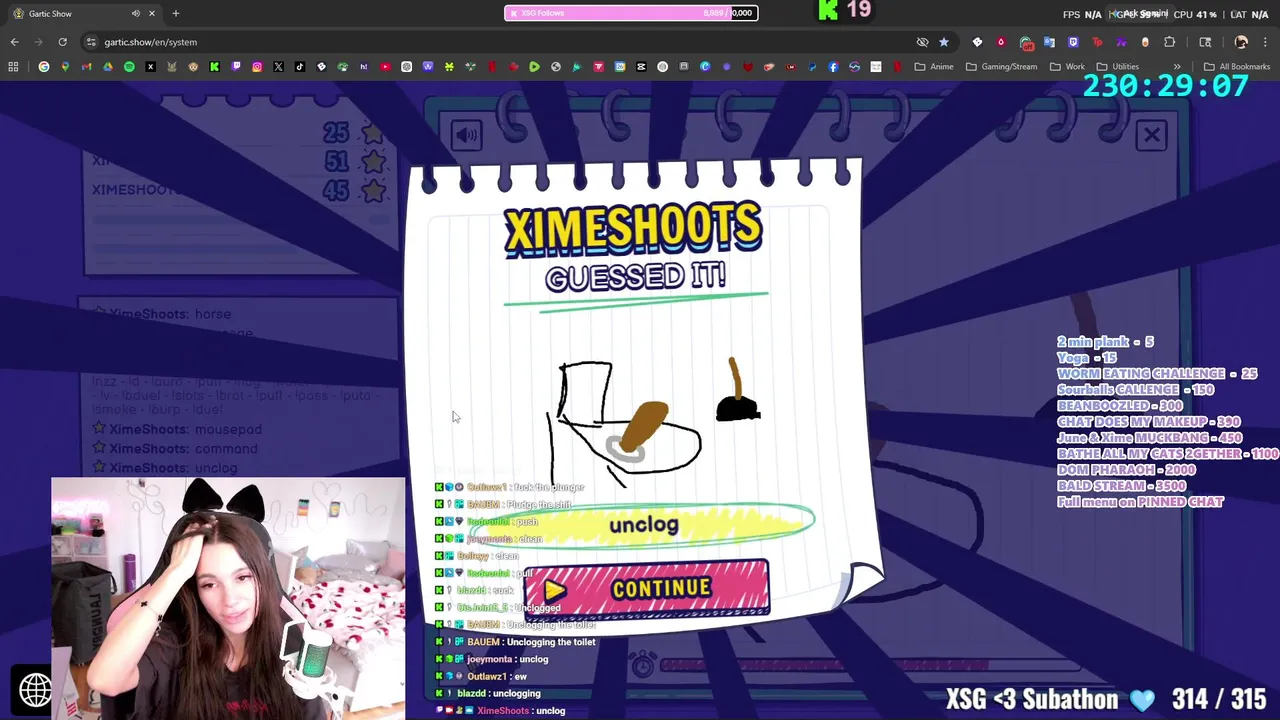Image resolution: width=1280 pixels, height=720 pixels.
Task: Go back to the previous page
Action: tap(15, 42)
